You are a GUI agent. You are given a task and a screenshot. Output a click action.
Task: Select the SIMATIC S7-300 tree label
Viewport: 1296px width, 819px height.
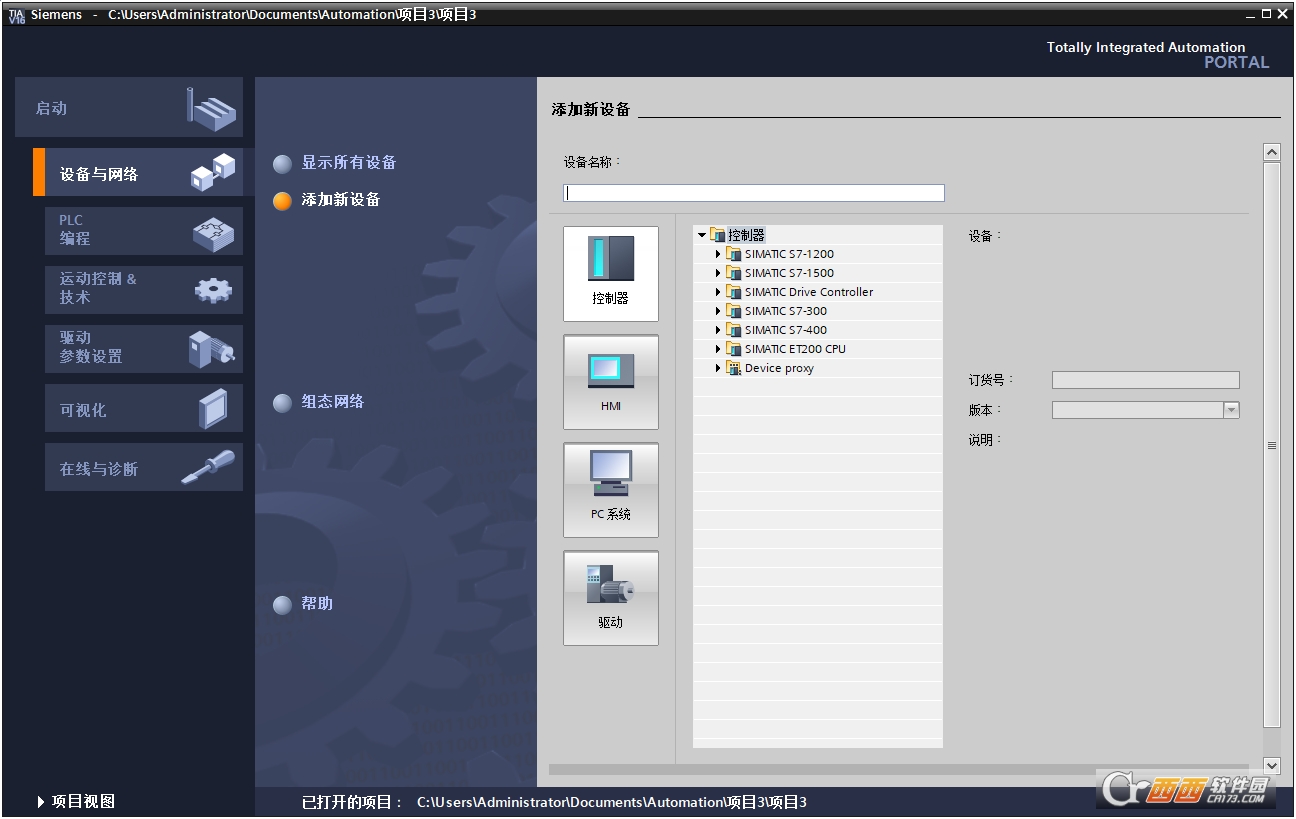786,311
